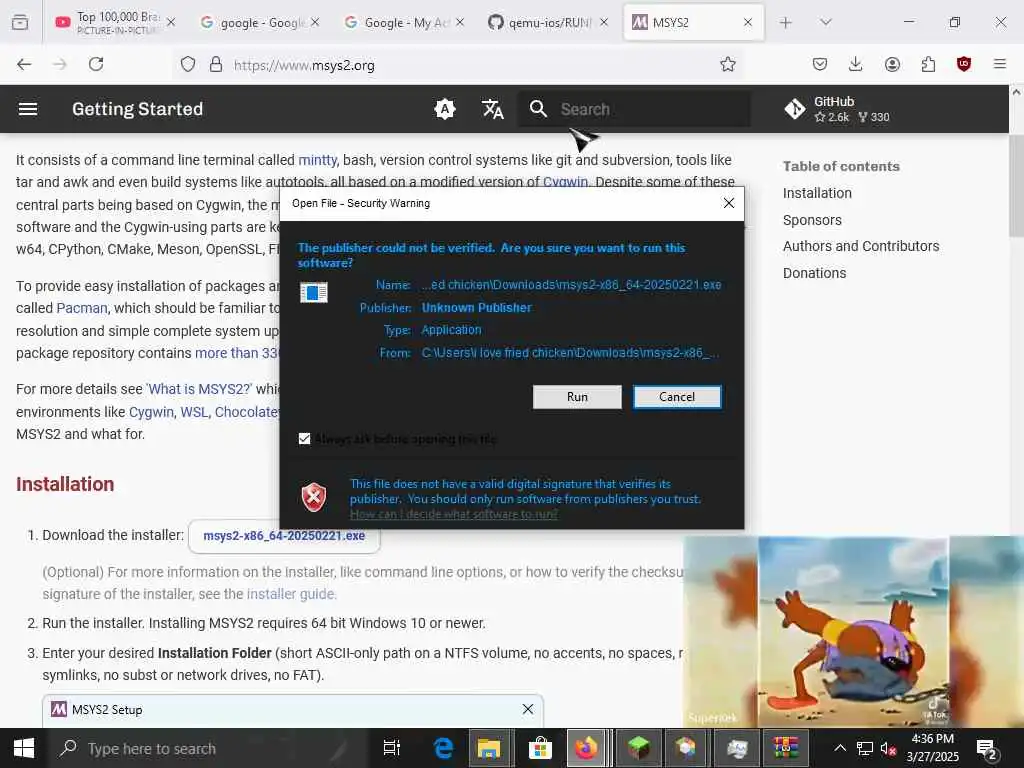Jump to Sponsors in table of contents
The width and height of the screenshot is (1024, 768).
click(812, 220)
